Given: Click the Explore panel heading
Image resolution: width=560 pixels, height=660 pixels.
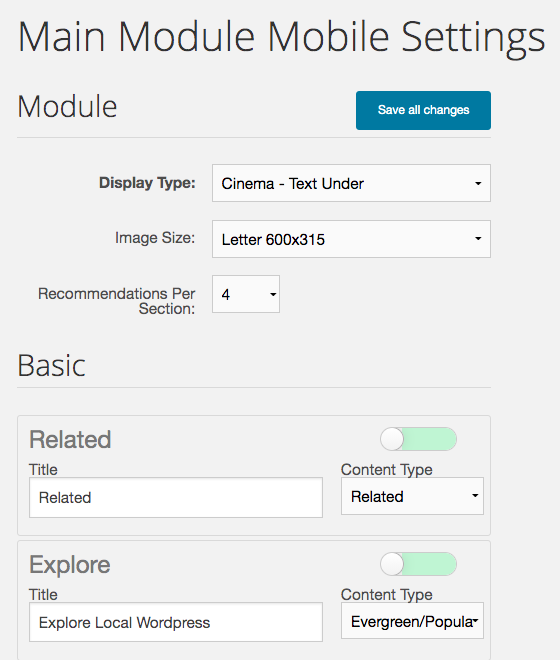Looking at the screenshot, I should [70, 564].
